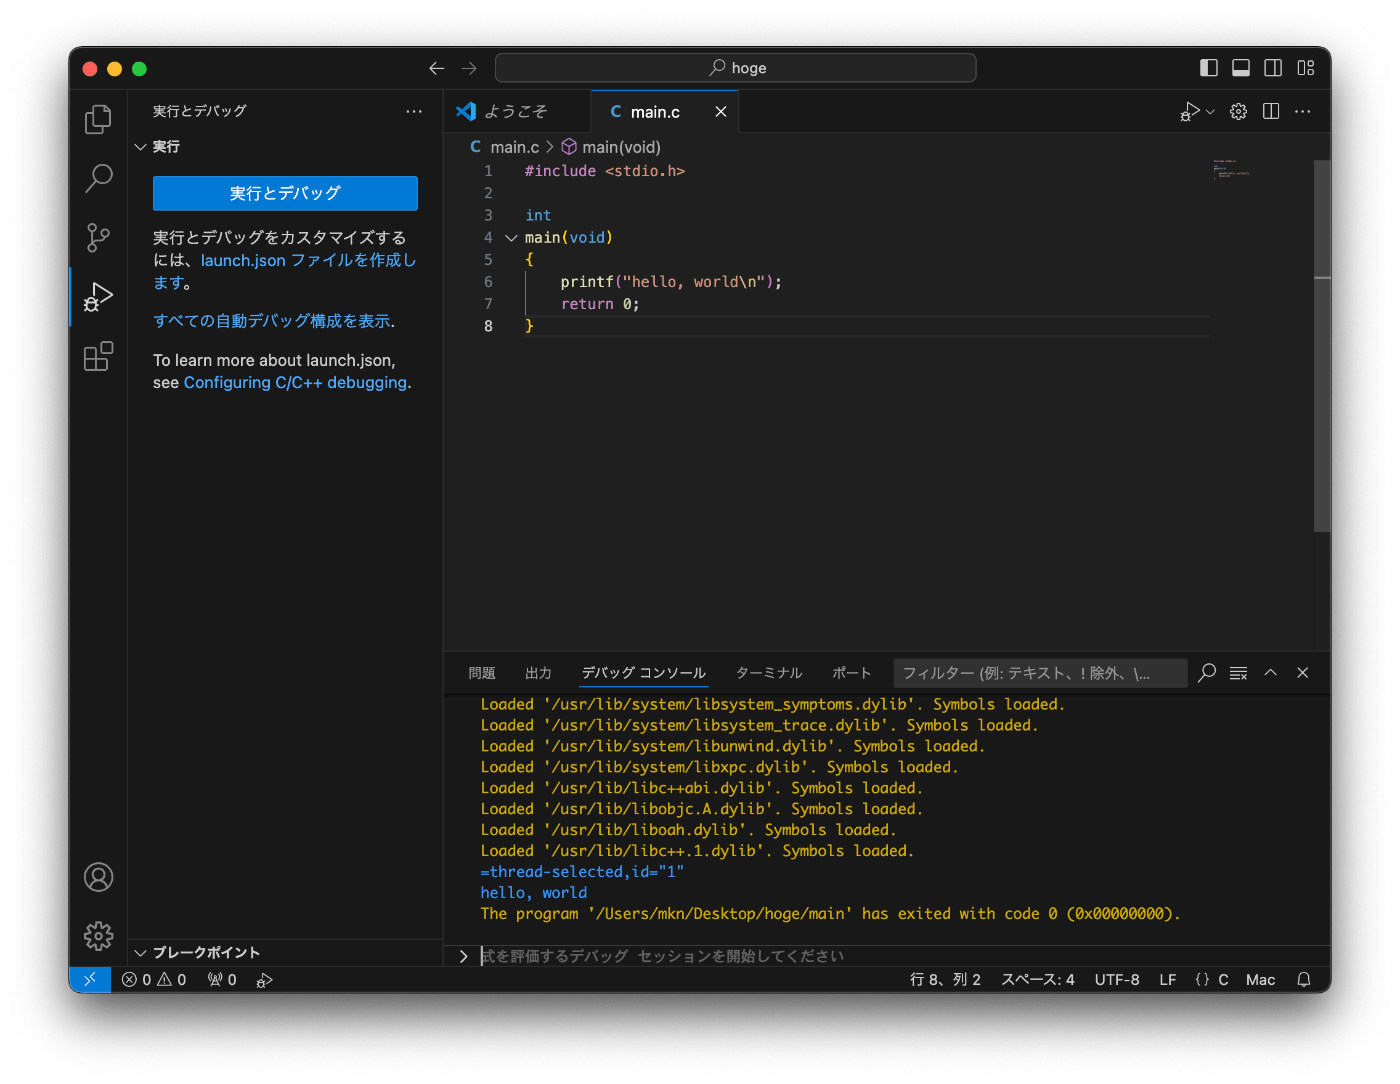Toggle the bottom panel visibility
The width and height of the screenshot is (1400, 1084).
pos(1241,68)
